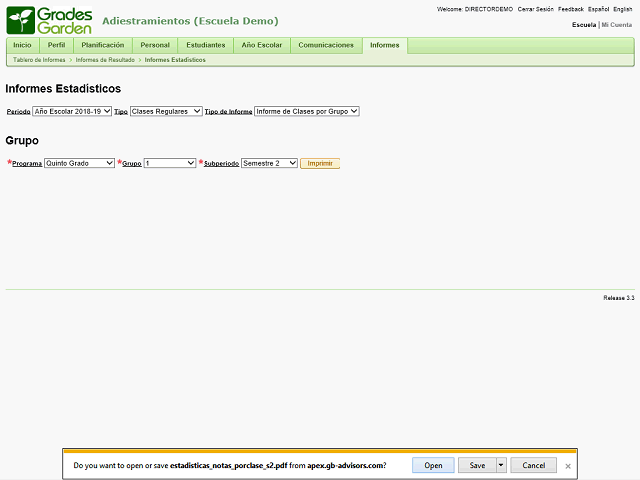Open the Tipo dropdown Clases Regulares
Viewport: 640px width, 480px height.
(166, 112)
